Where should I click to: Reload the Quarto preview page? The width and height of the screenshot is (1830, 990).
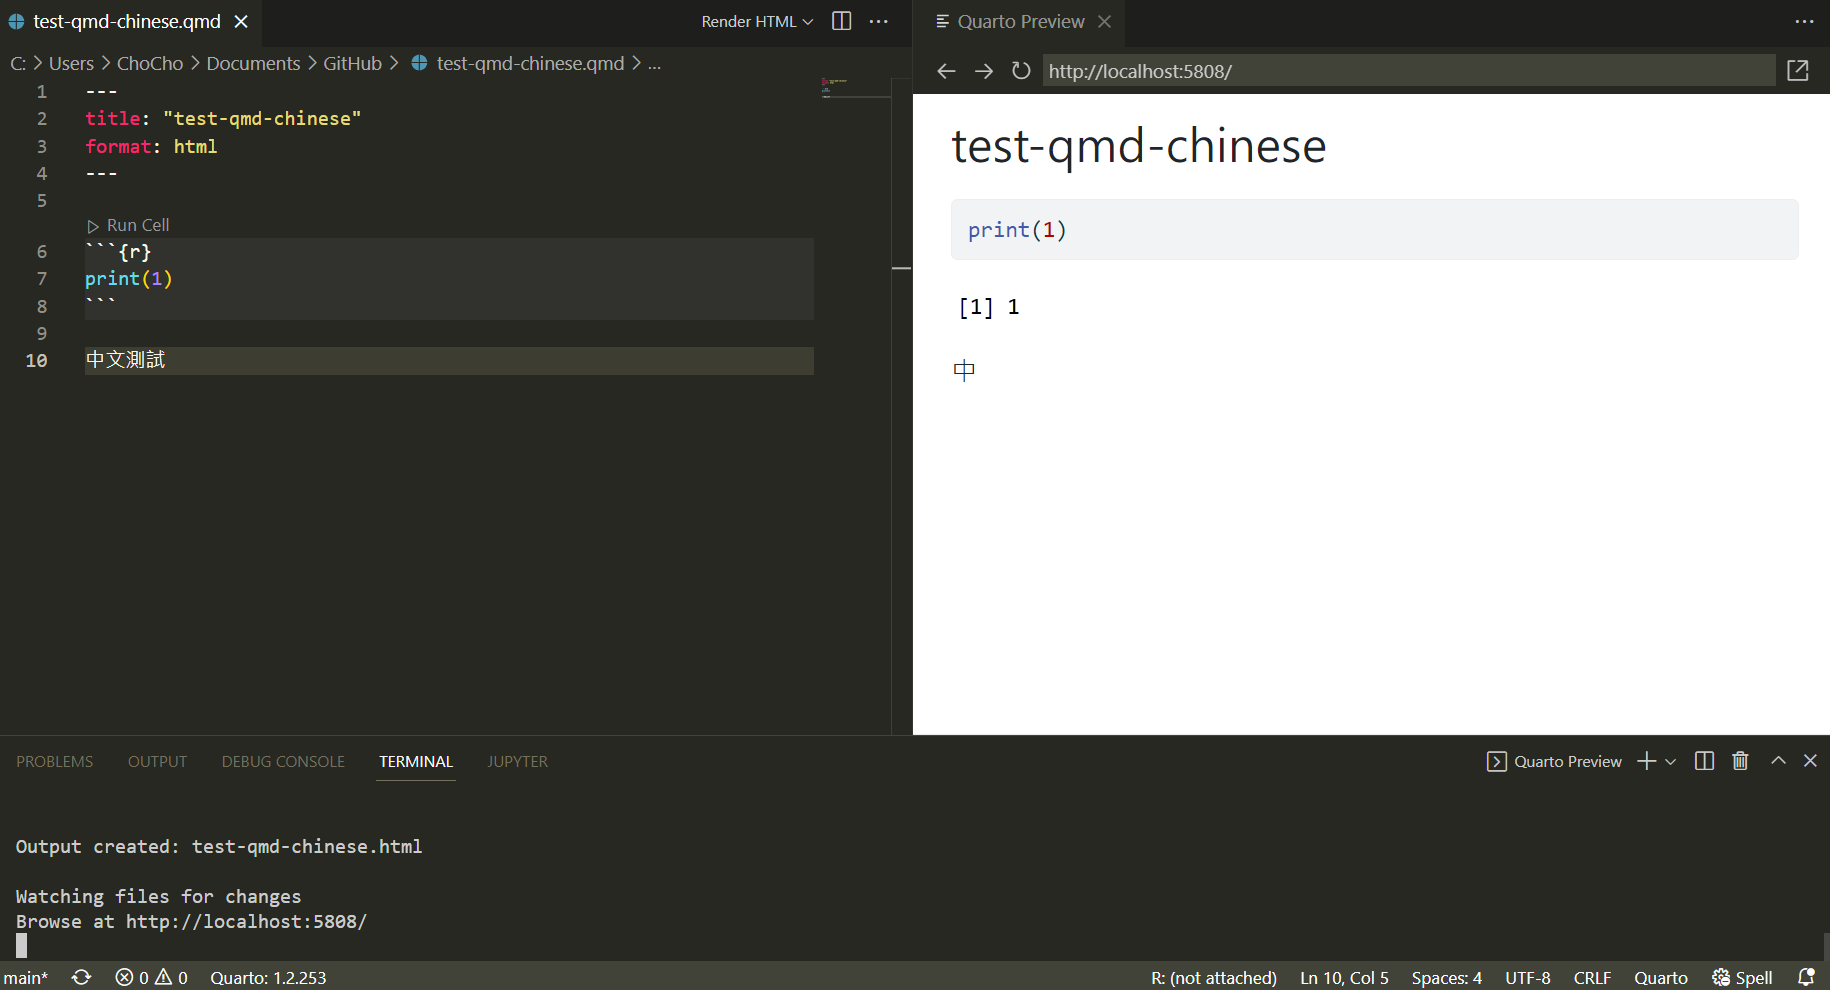point(1021,71)
